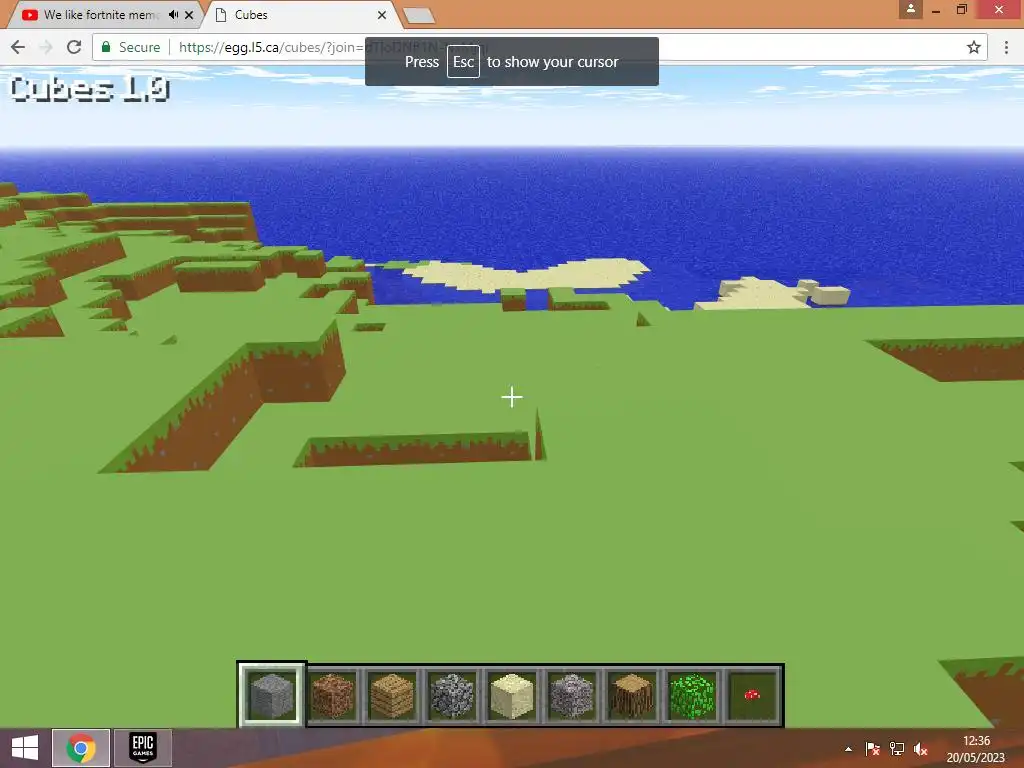Image resolution: width=1024 pixels, height=768 pixels.
Task: Open a new browser tab
Action: pyautogui.click(x=419, y=16)
